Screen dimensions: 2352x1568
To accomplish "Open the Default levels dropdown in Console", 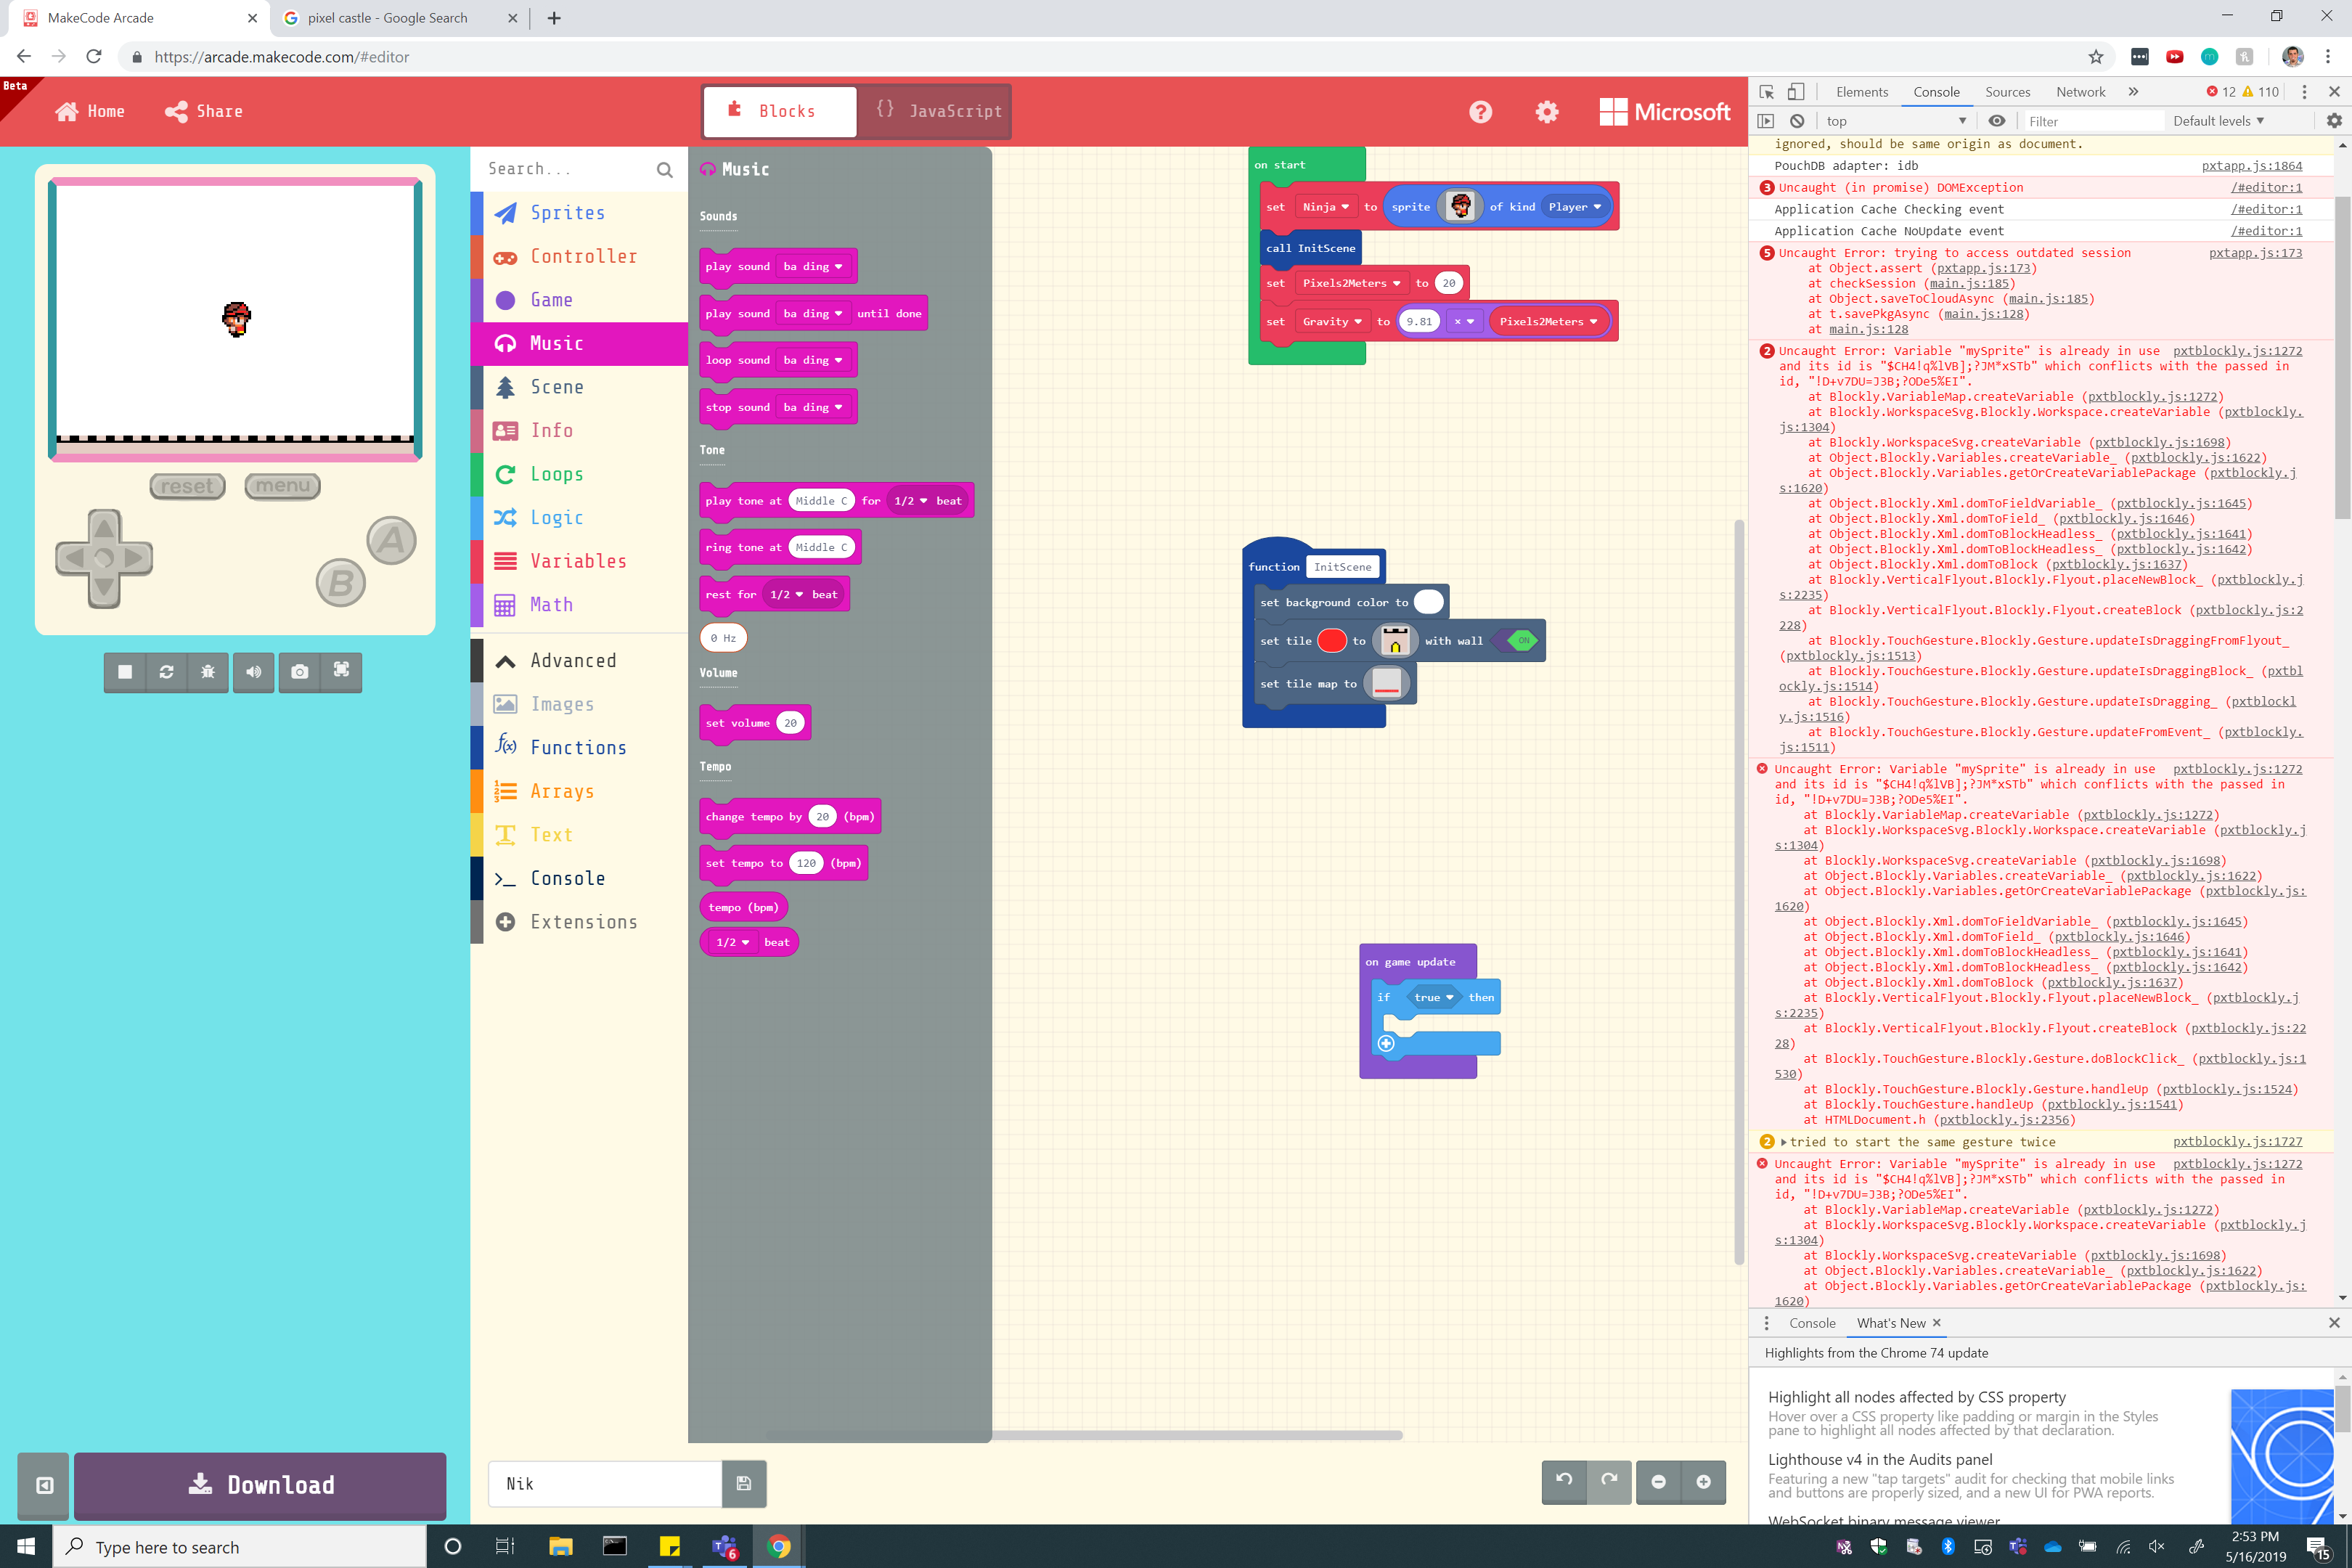I will tap(2218, 120).
